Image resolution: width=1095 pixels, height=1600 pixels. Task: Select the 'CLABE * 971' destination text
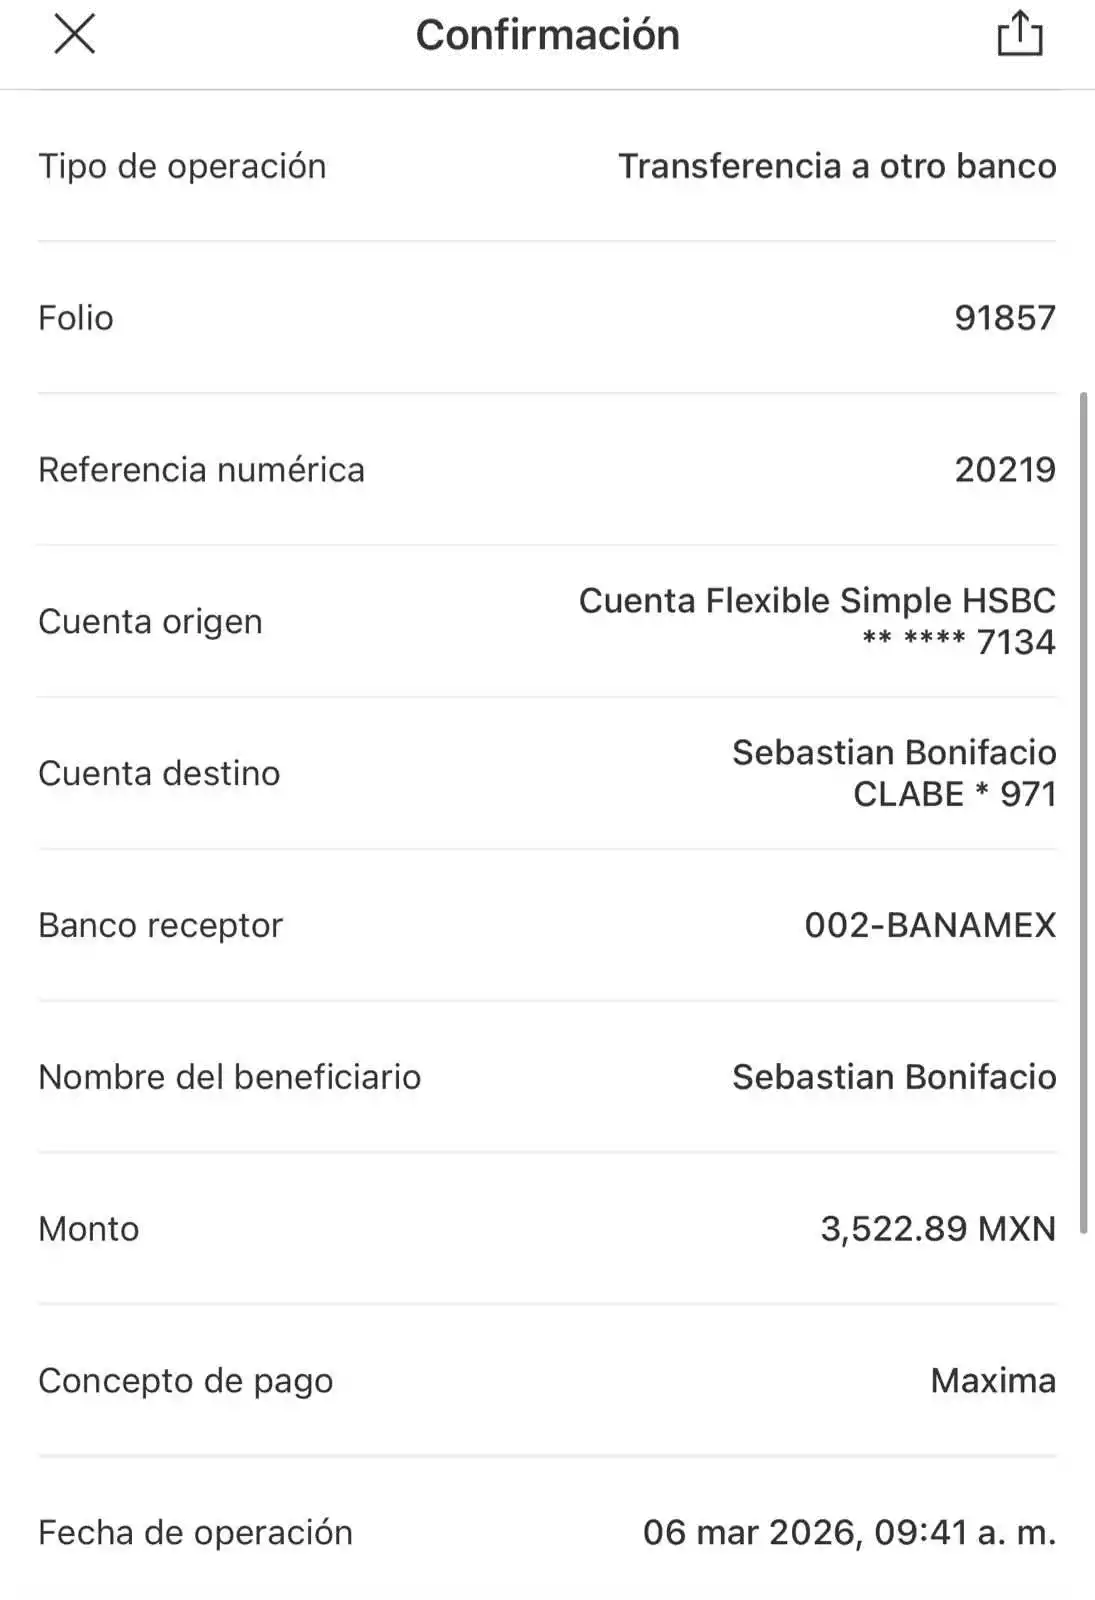coord(954,794)
